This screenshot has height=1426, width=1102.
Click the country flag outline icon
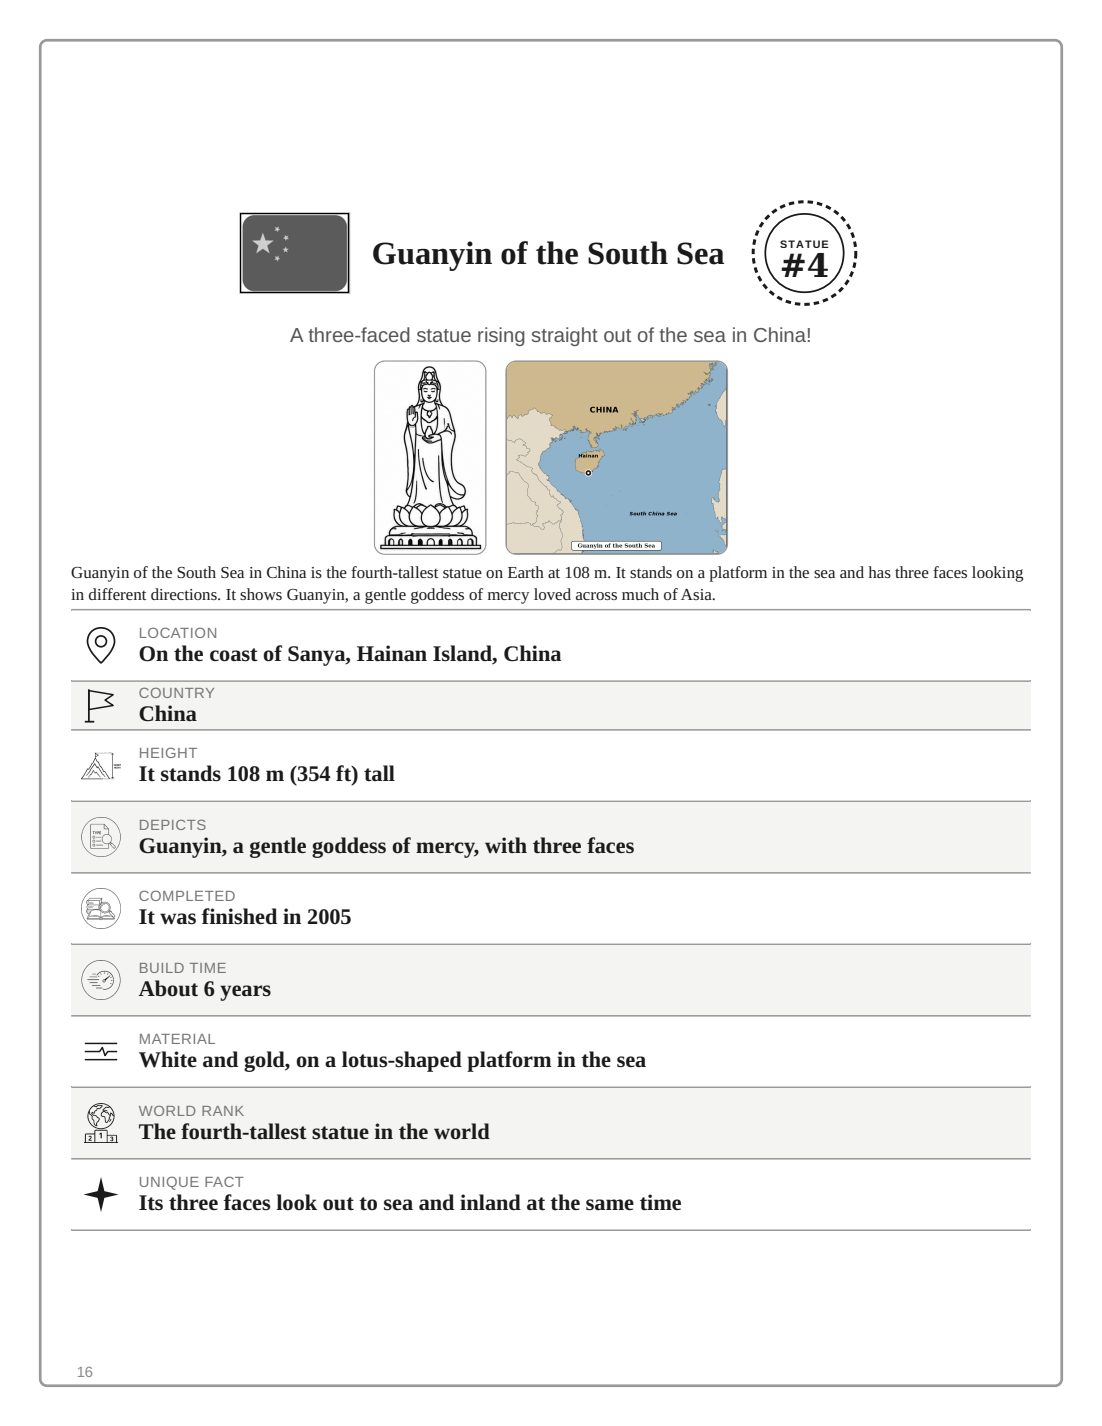tap(100, 706)
